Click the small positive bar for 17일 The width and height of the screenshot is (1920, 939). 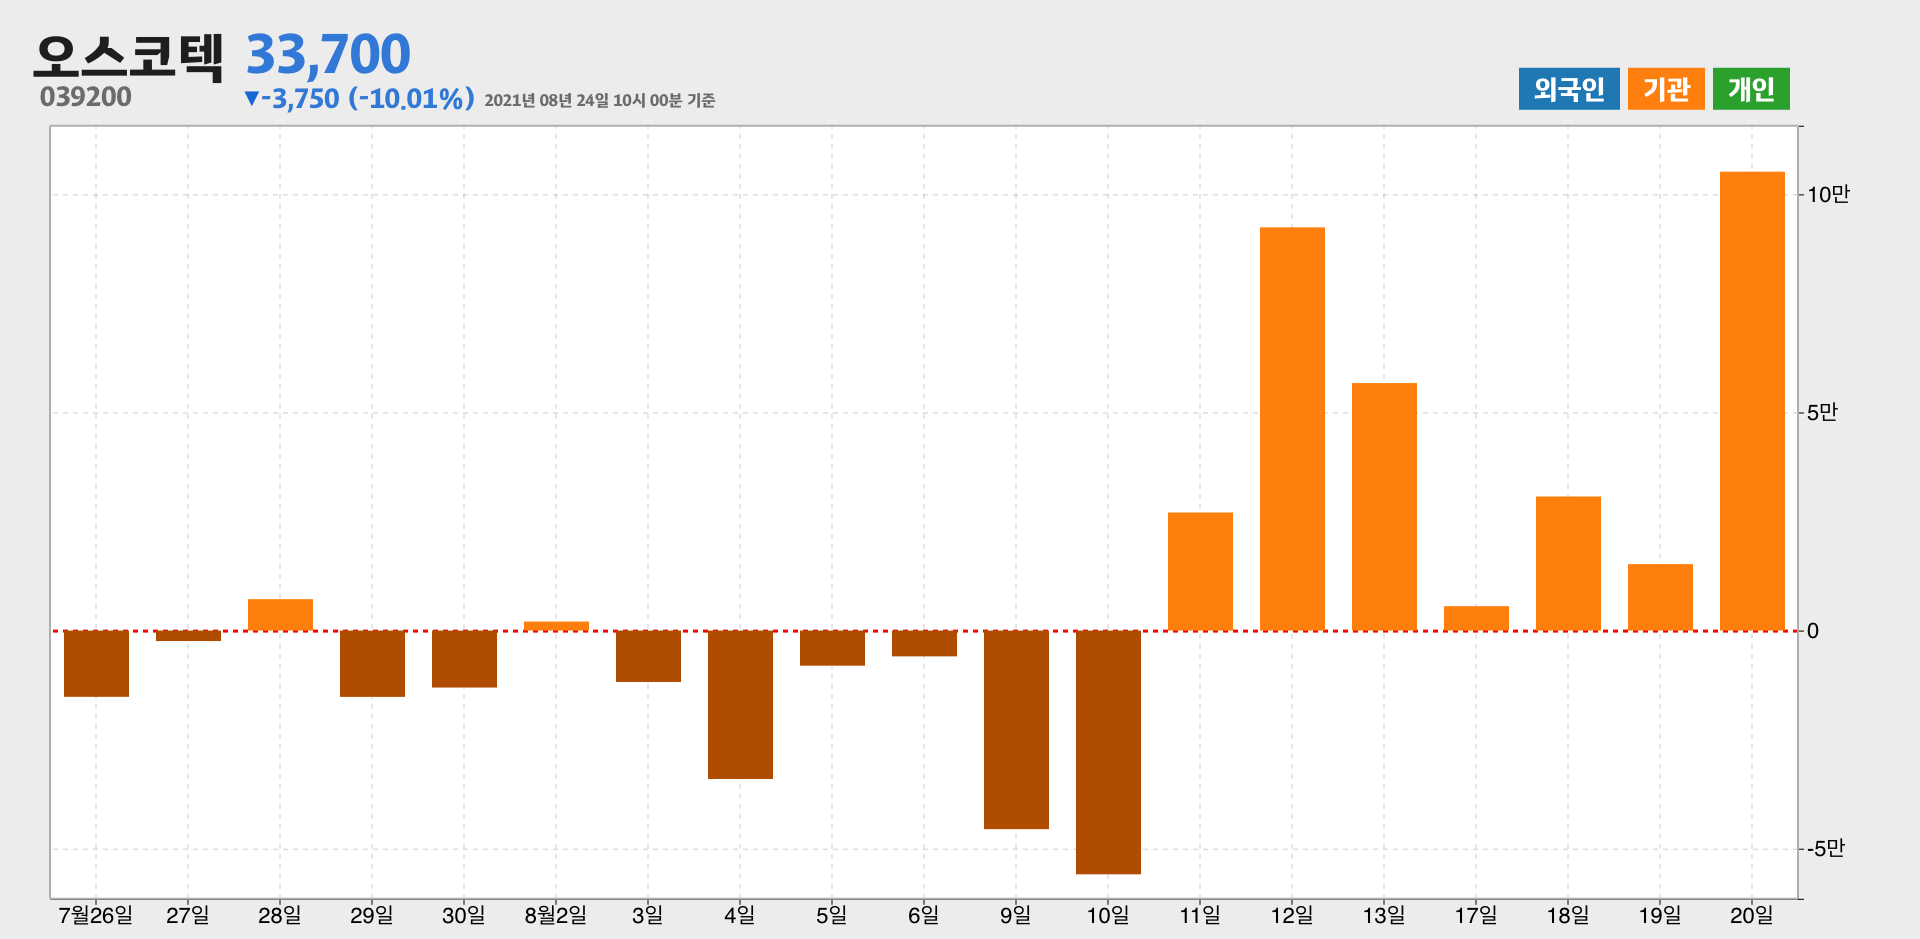click(1476, 618)
